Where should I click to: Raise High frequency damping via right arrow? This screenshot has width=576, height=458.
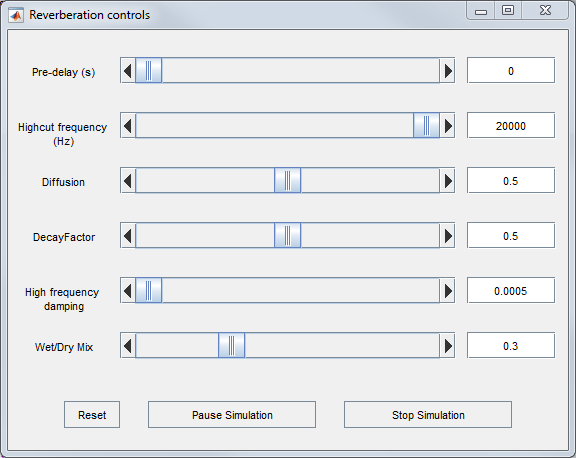coord(447,291)
